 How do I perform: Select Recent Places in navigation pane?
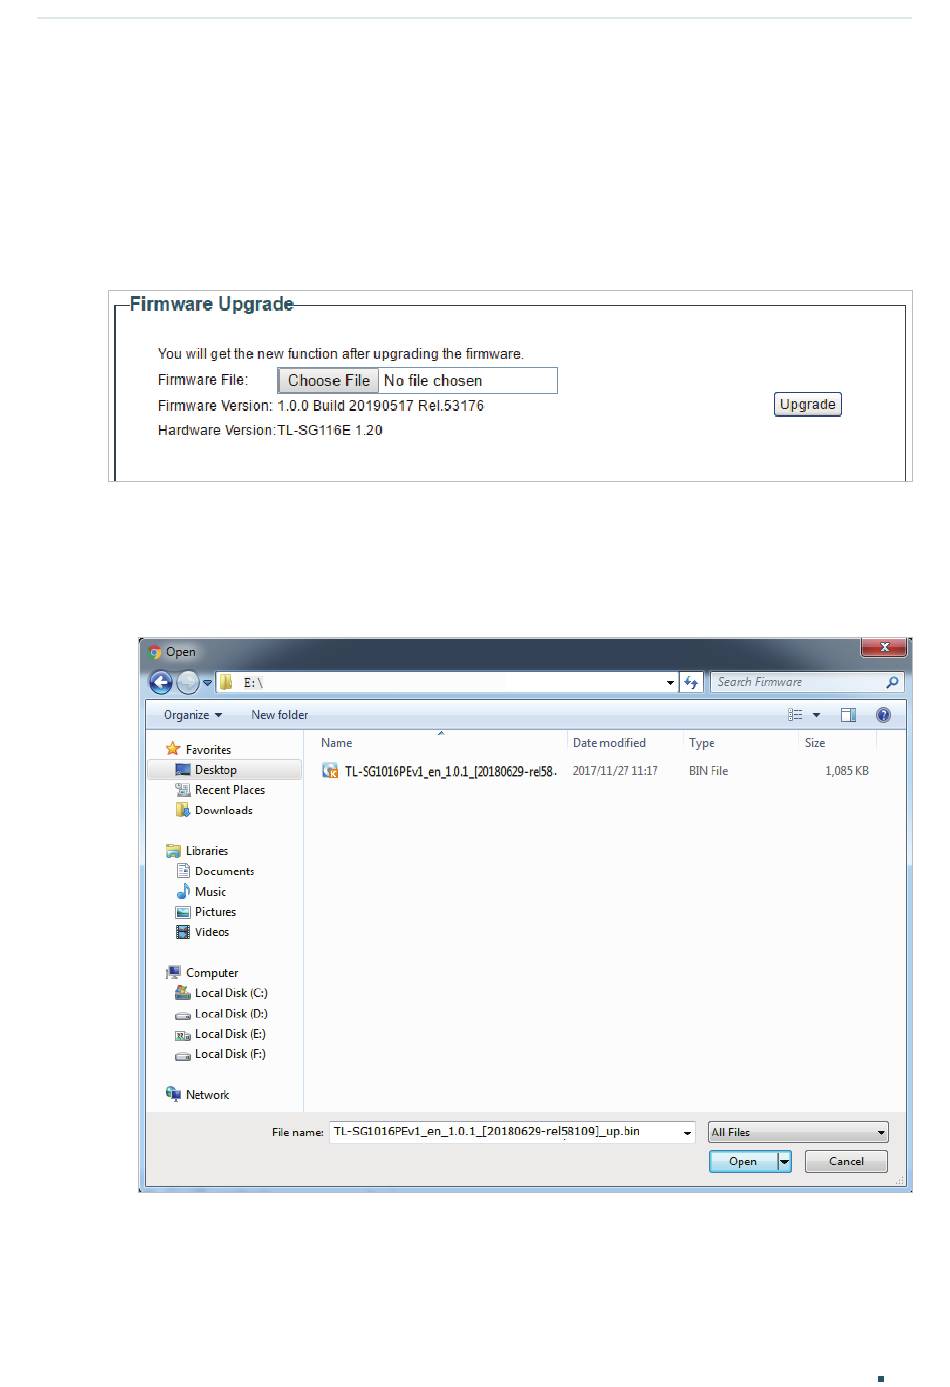230,790
